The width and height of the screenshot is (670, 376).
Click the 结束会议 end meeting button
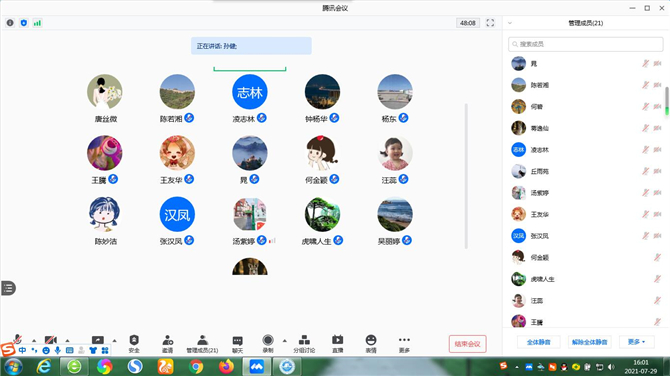pos(467,344)
